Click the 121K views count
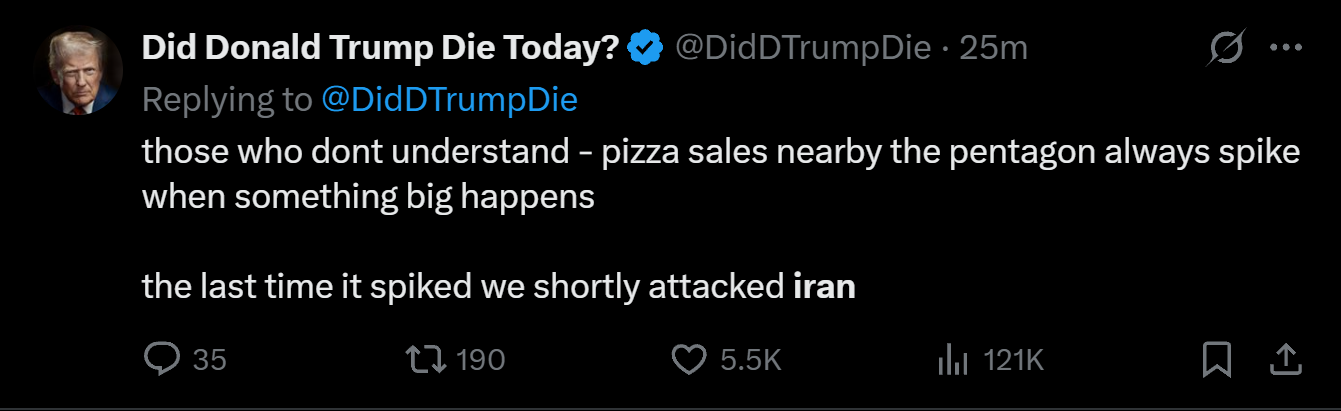 [x=1014, y=360]
